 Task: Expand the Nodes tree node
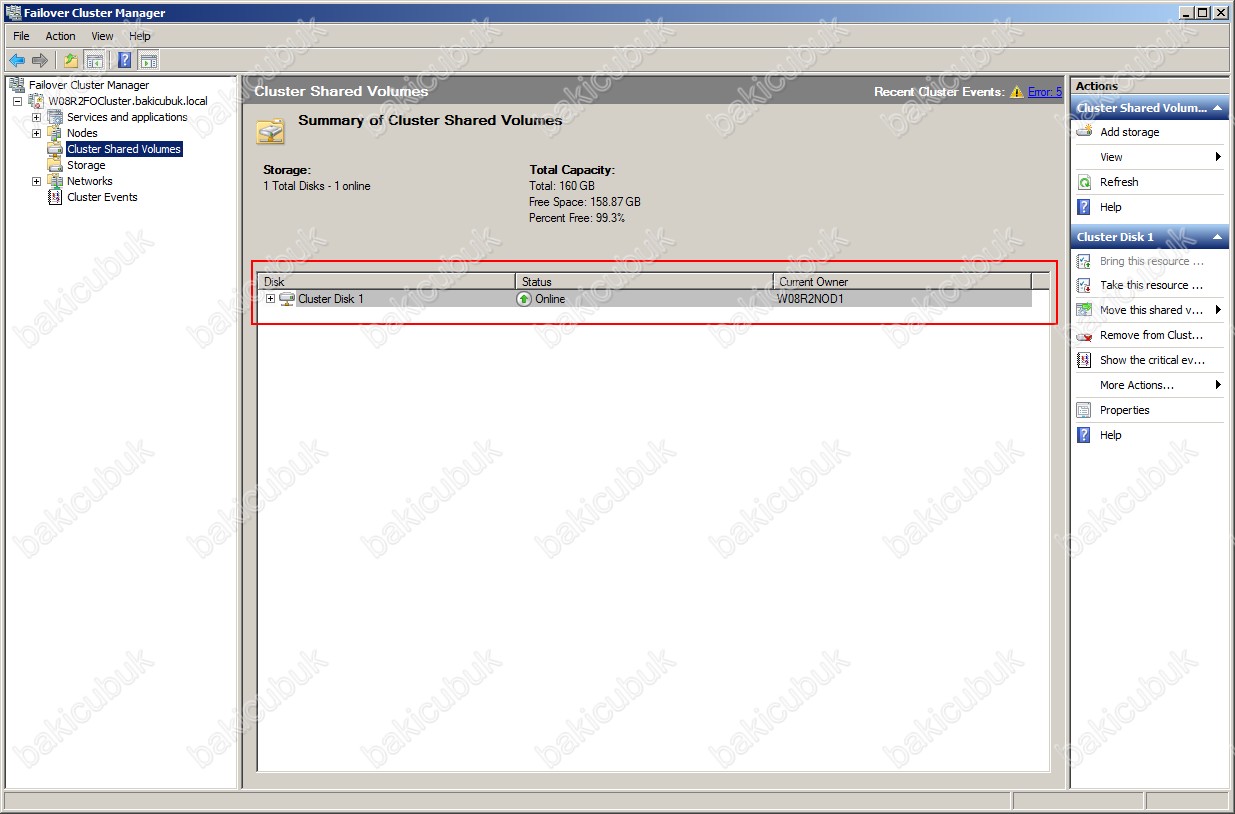click(x=36, y=133)
